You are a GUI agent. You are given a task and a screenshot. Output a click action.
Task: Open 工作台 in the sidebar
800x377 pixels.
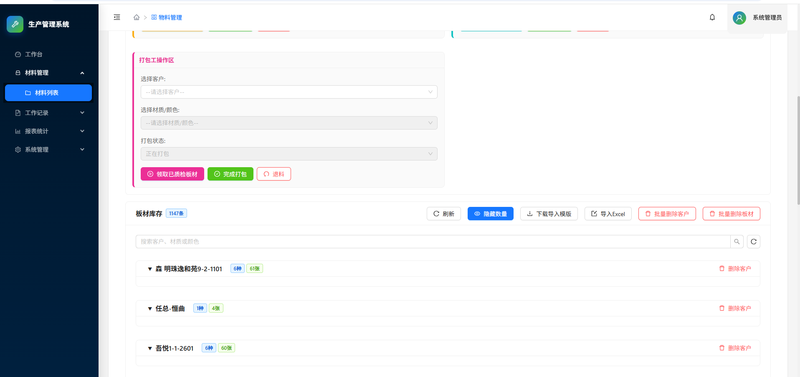pos(49,54)
